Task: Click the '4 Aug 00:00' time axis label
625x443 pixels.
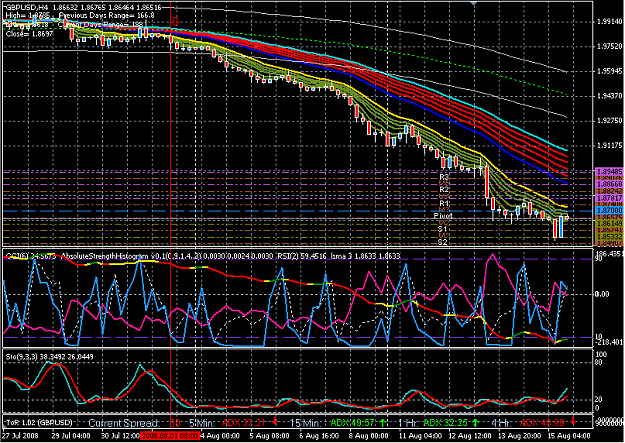Action: (x=220, y=435)
